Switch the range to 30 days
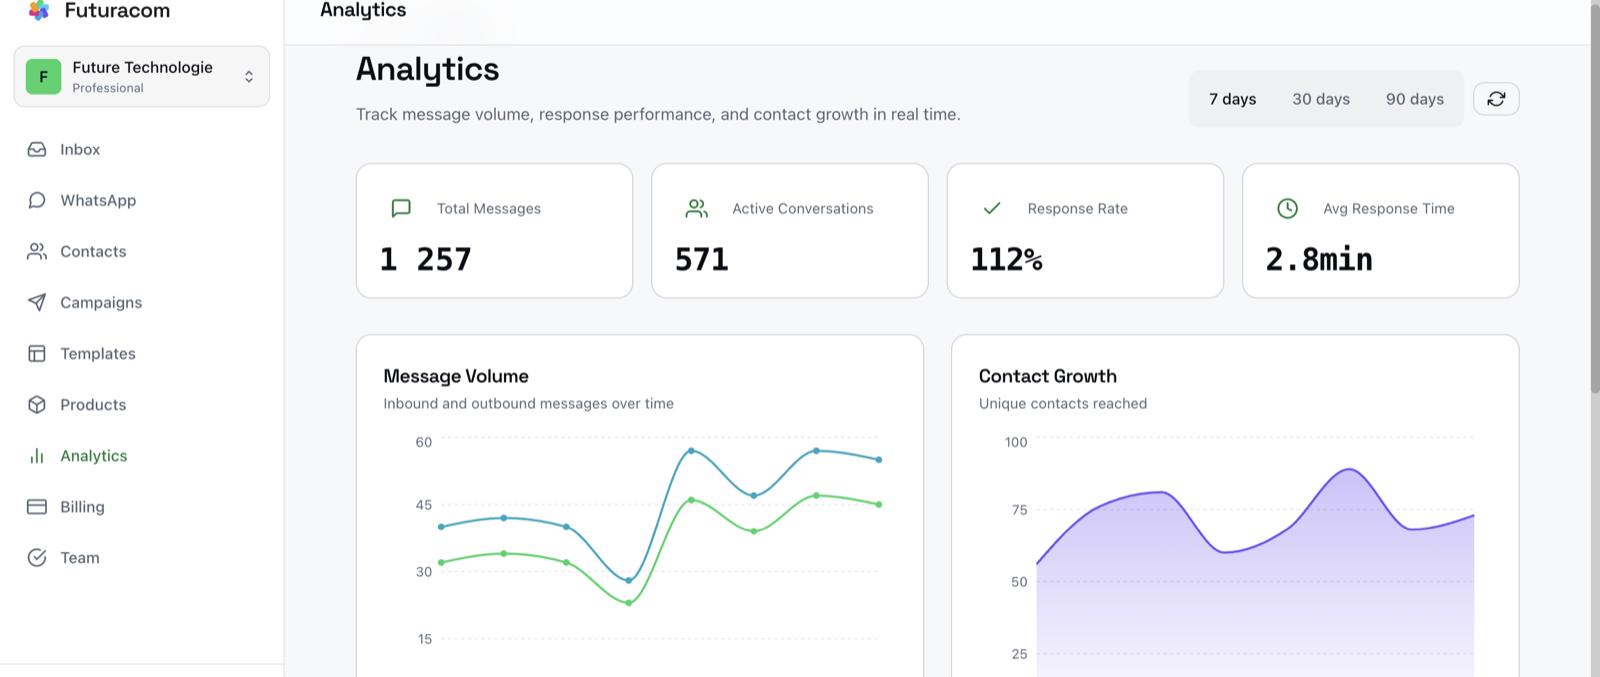1600x677 pixels. tap(1321, 99)
